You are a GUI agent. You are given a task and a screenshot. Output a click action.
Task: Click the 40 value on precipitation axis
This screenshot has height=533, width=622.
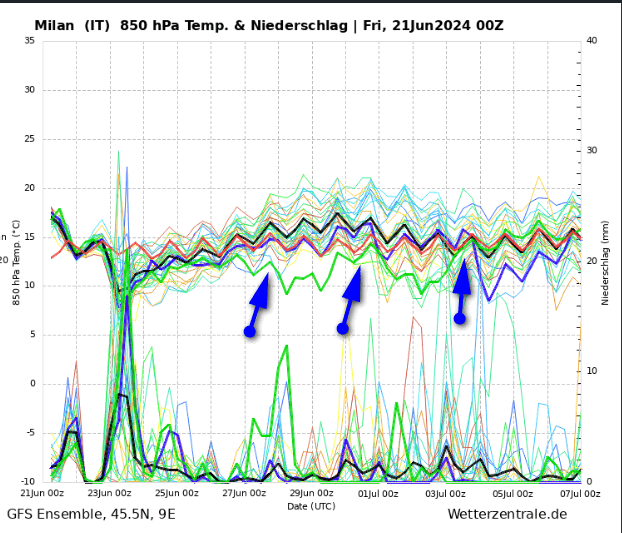click(x=592, y=41)
